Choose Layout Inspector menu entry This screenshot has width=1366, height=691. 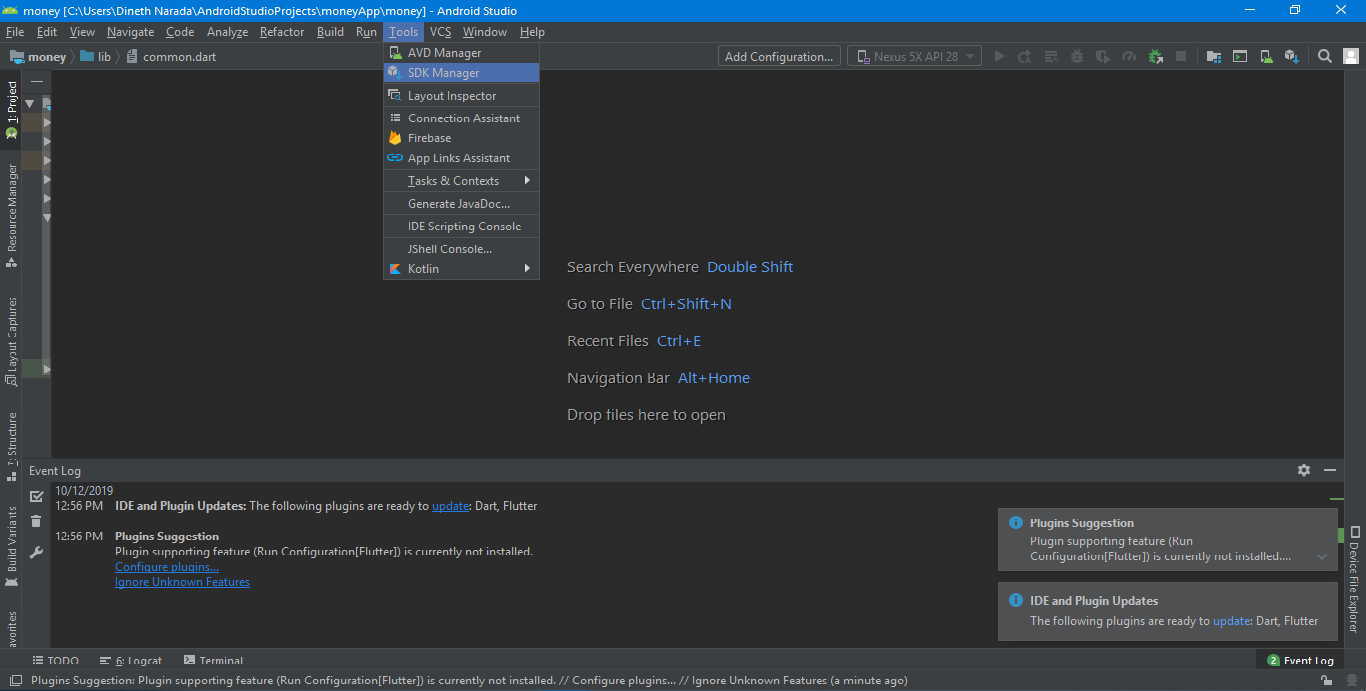pyautogui.click(x=461, y=96)
